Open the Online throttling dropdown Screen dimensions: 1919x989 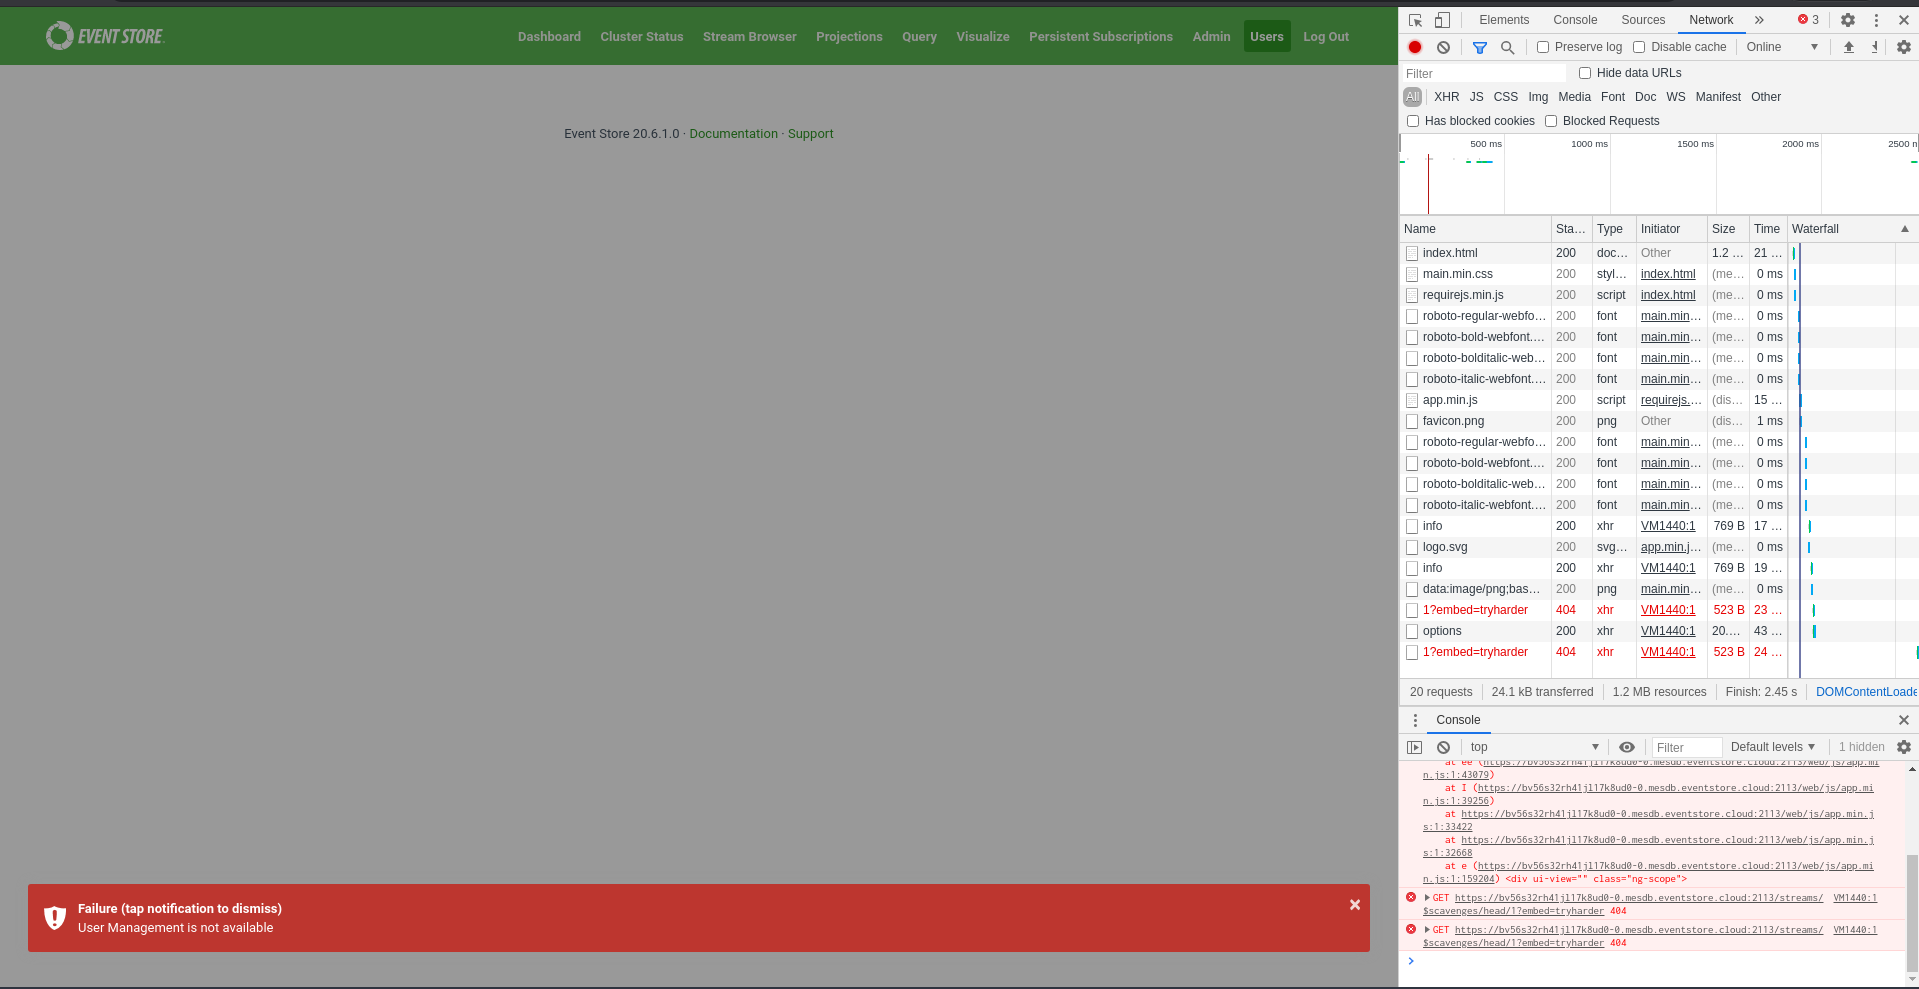[x=1782, y=47]
